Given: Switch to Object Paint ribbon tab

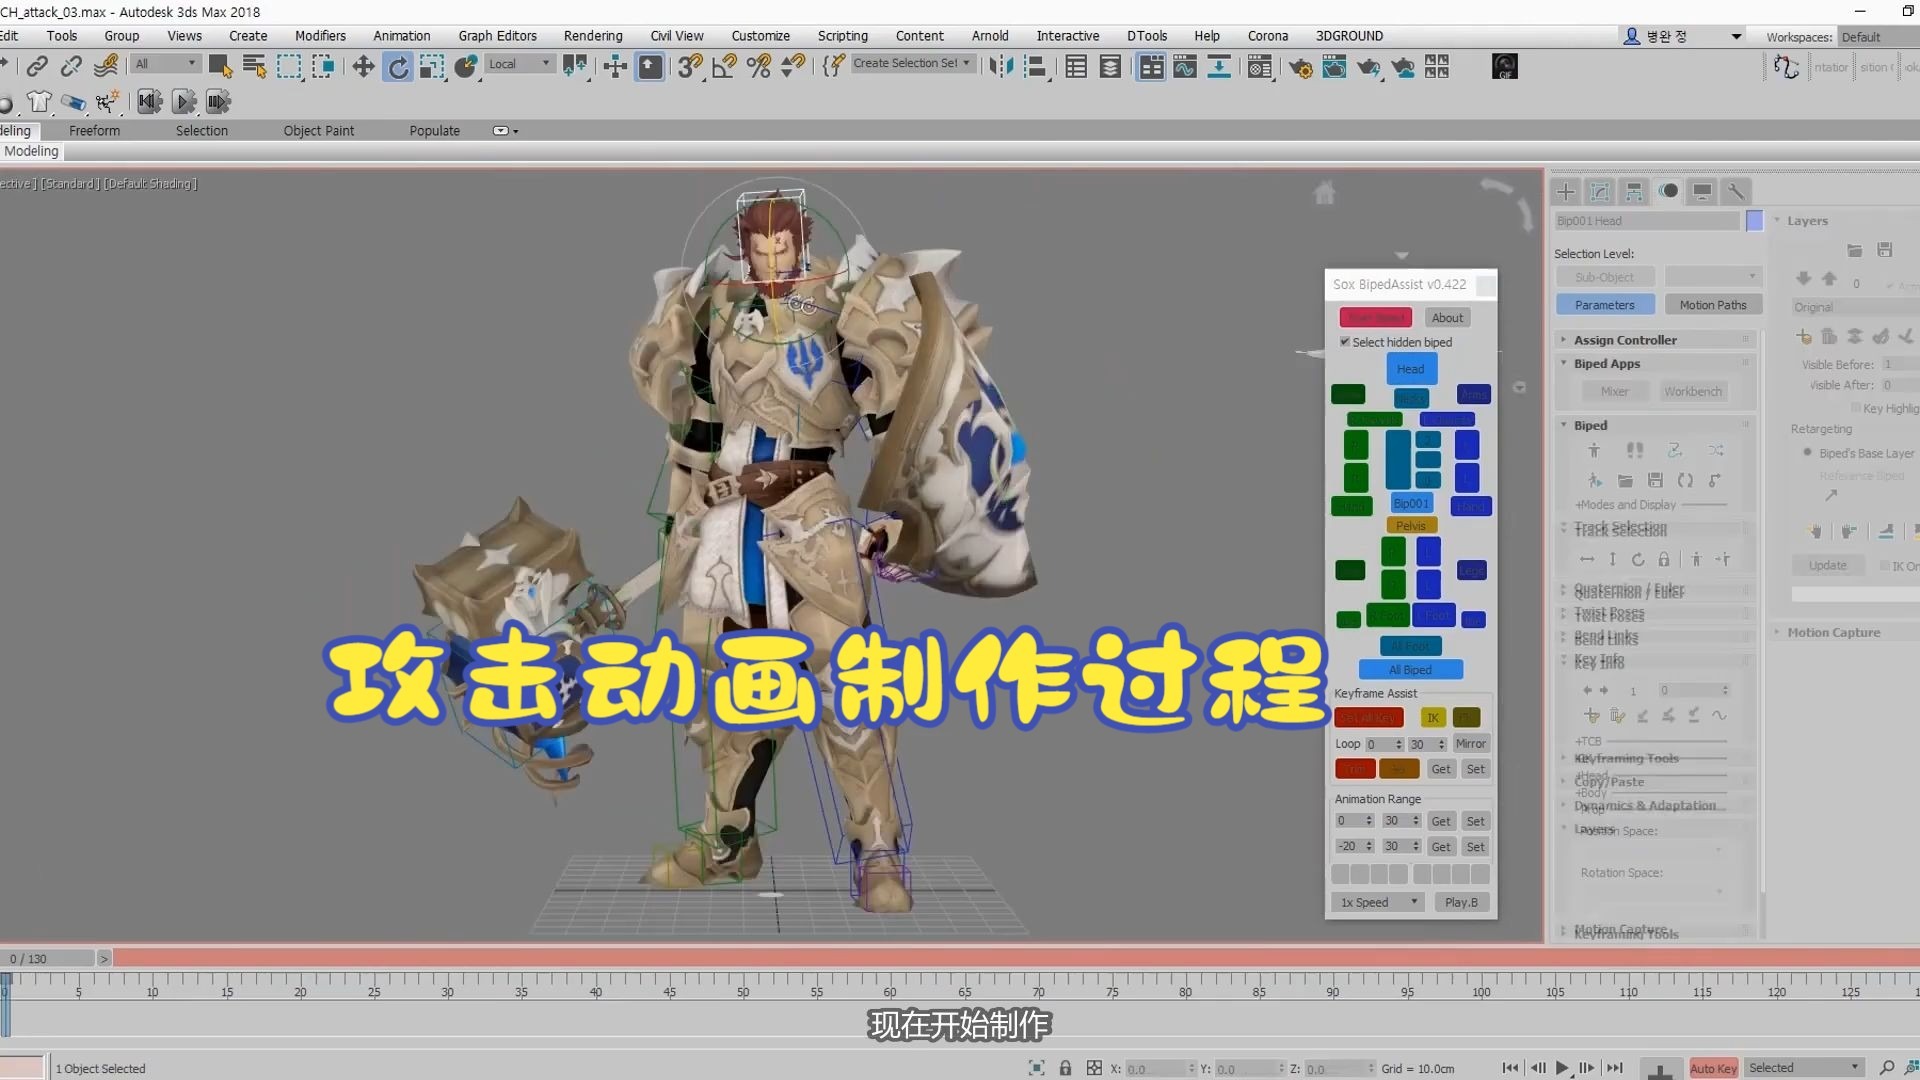Looking at the screenshot, I should click(319, 131).
